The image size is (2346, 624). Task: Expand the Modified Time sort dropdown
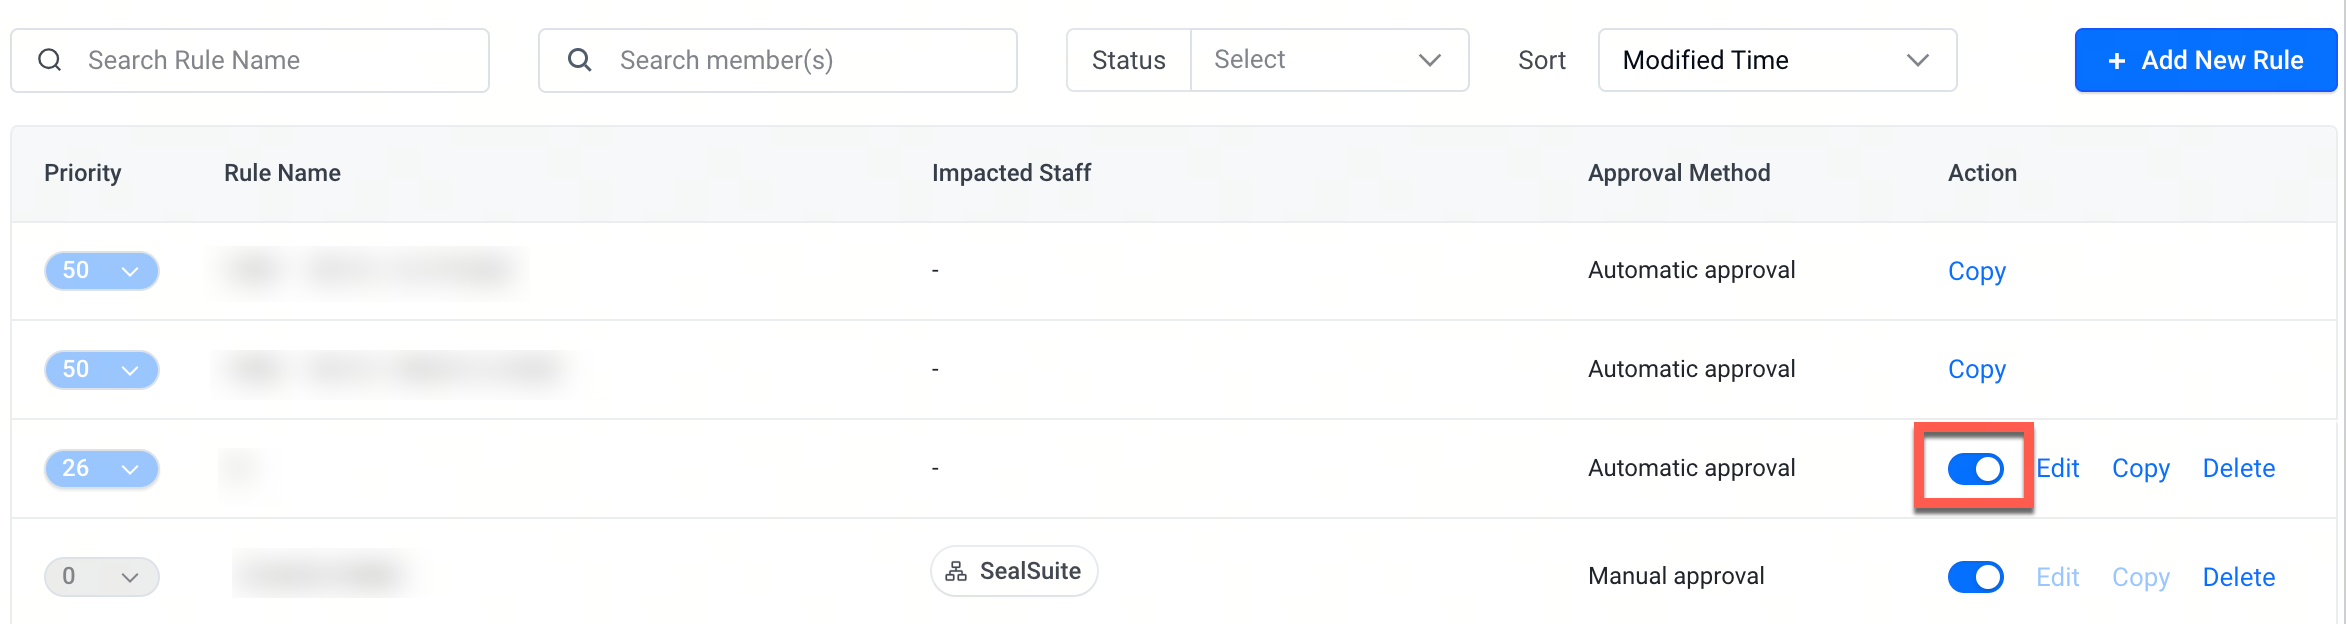1777,60
